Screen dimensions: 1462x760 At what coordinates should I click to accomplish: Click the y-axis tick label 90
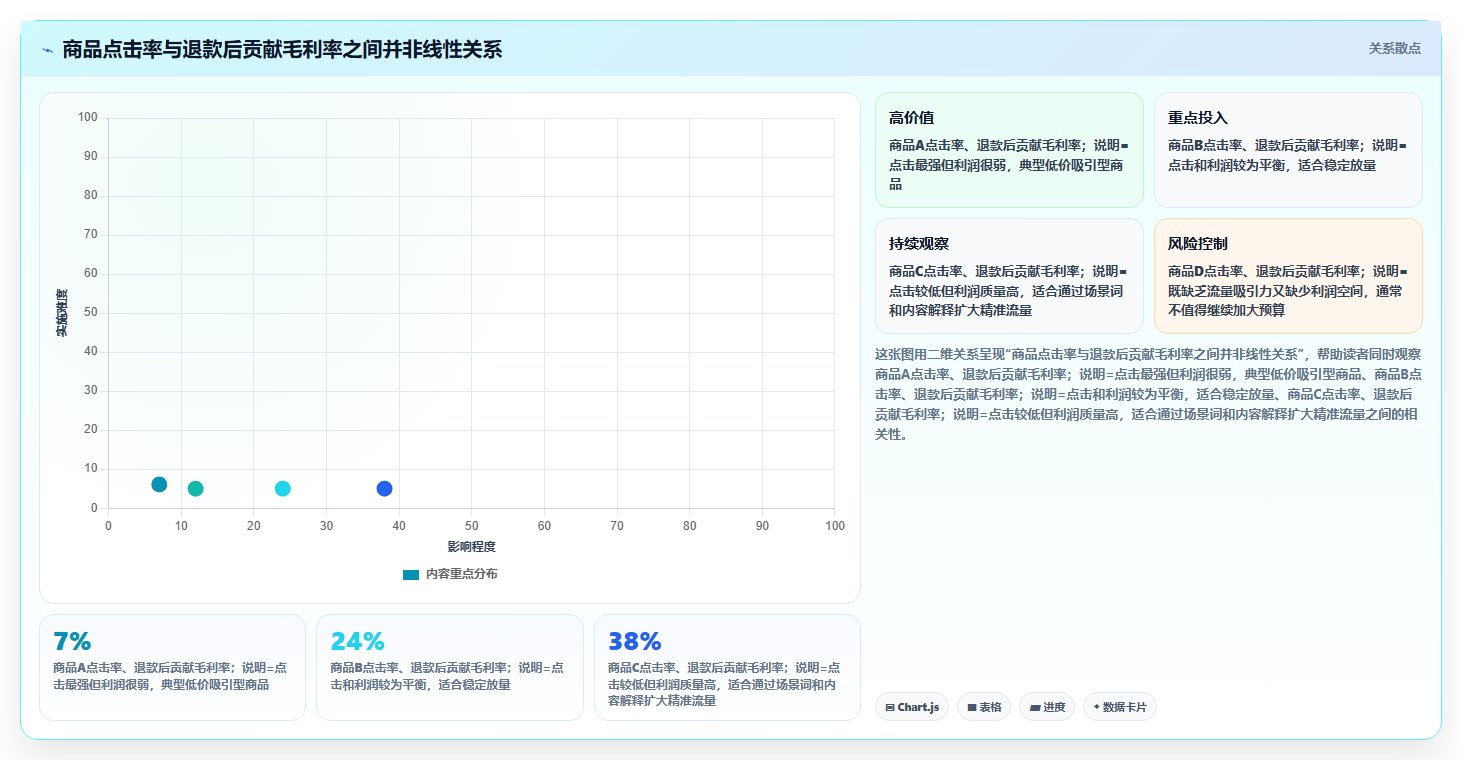(x=91, y=156)
